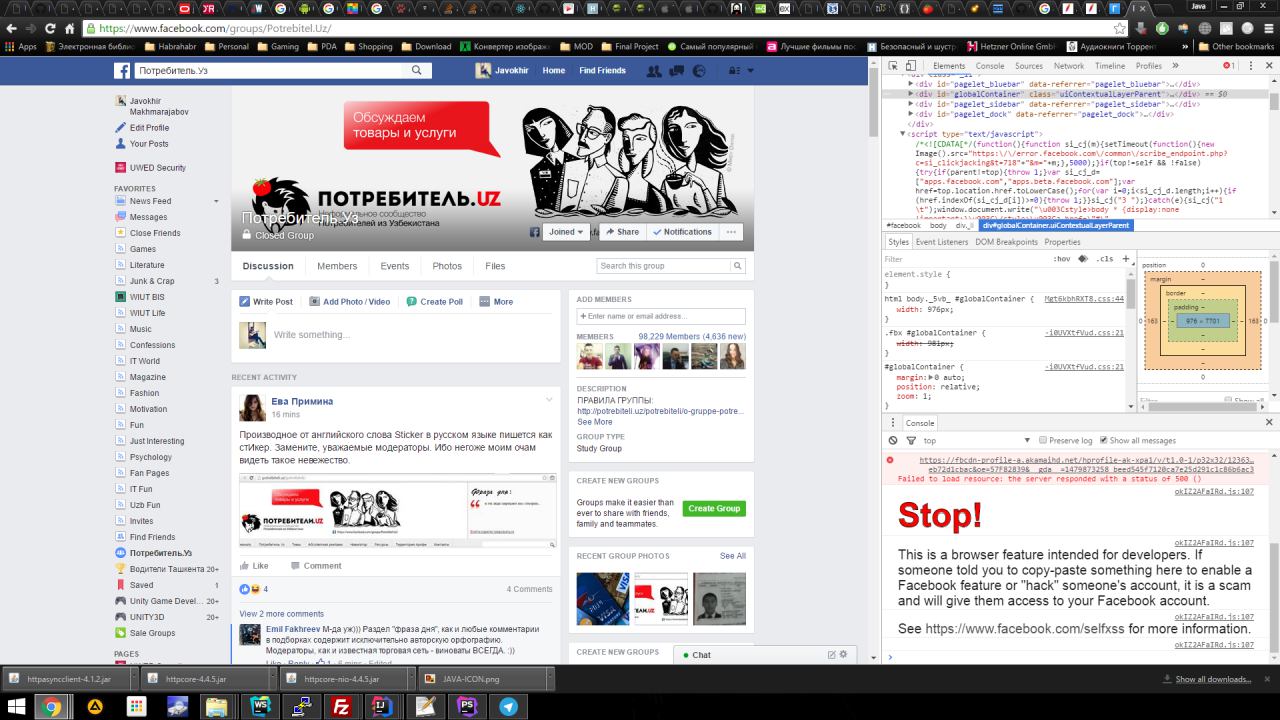Open Create Poll in the post composer
The image size is (1280, 720).
click(x=434, y=301)
